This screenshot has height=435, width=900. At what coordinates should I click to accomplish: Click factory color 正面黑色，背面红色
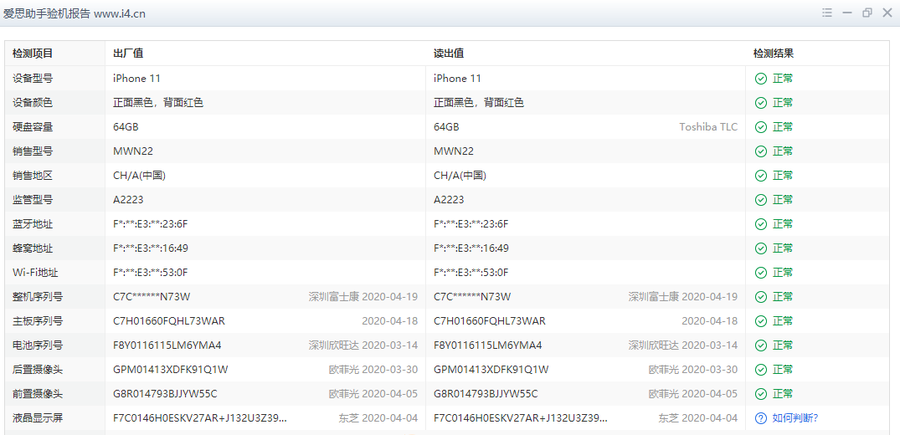point(158,103)
